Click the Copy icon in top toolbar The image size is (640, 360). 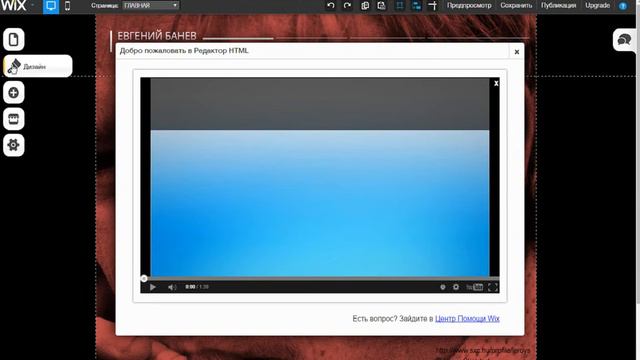[365, 5]
